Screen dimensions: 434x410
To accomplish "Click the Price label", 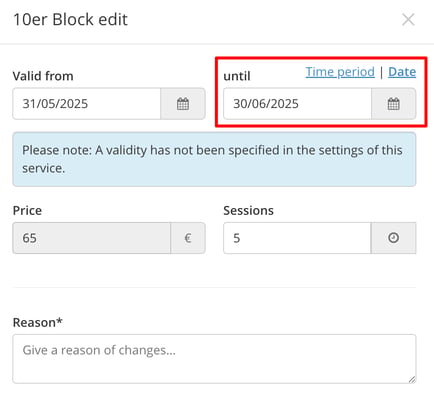I will [27, 211].
